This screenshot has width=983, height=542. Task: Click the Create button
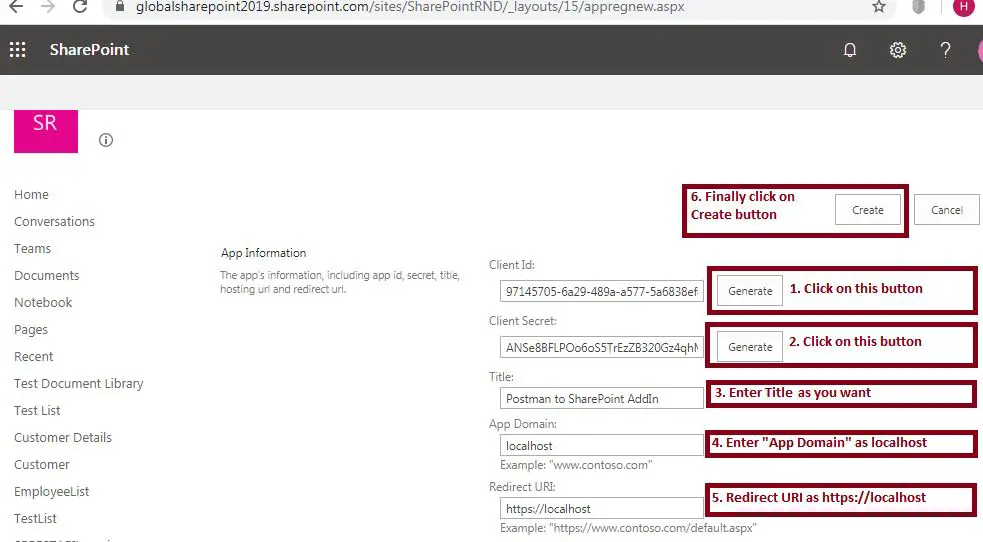point(868,210)
